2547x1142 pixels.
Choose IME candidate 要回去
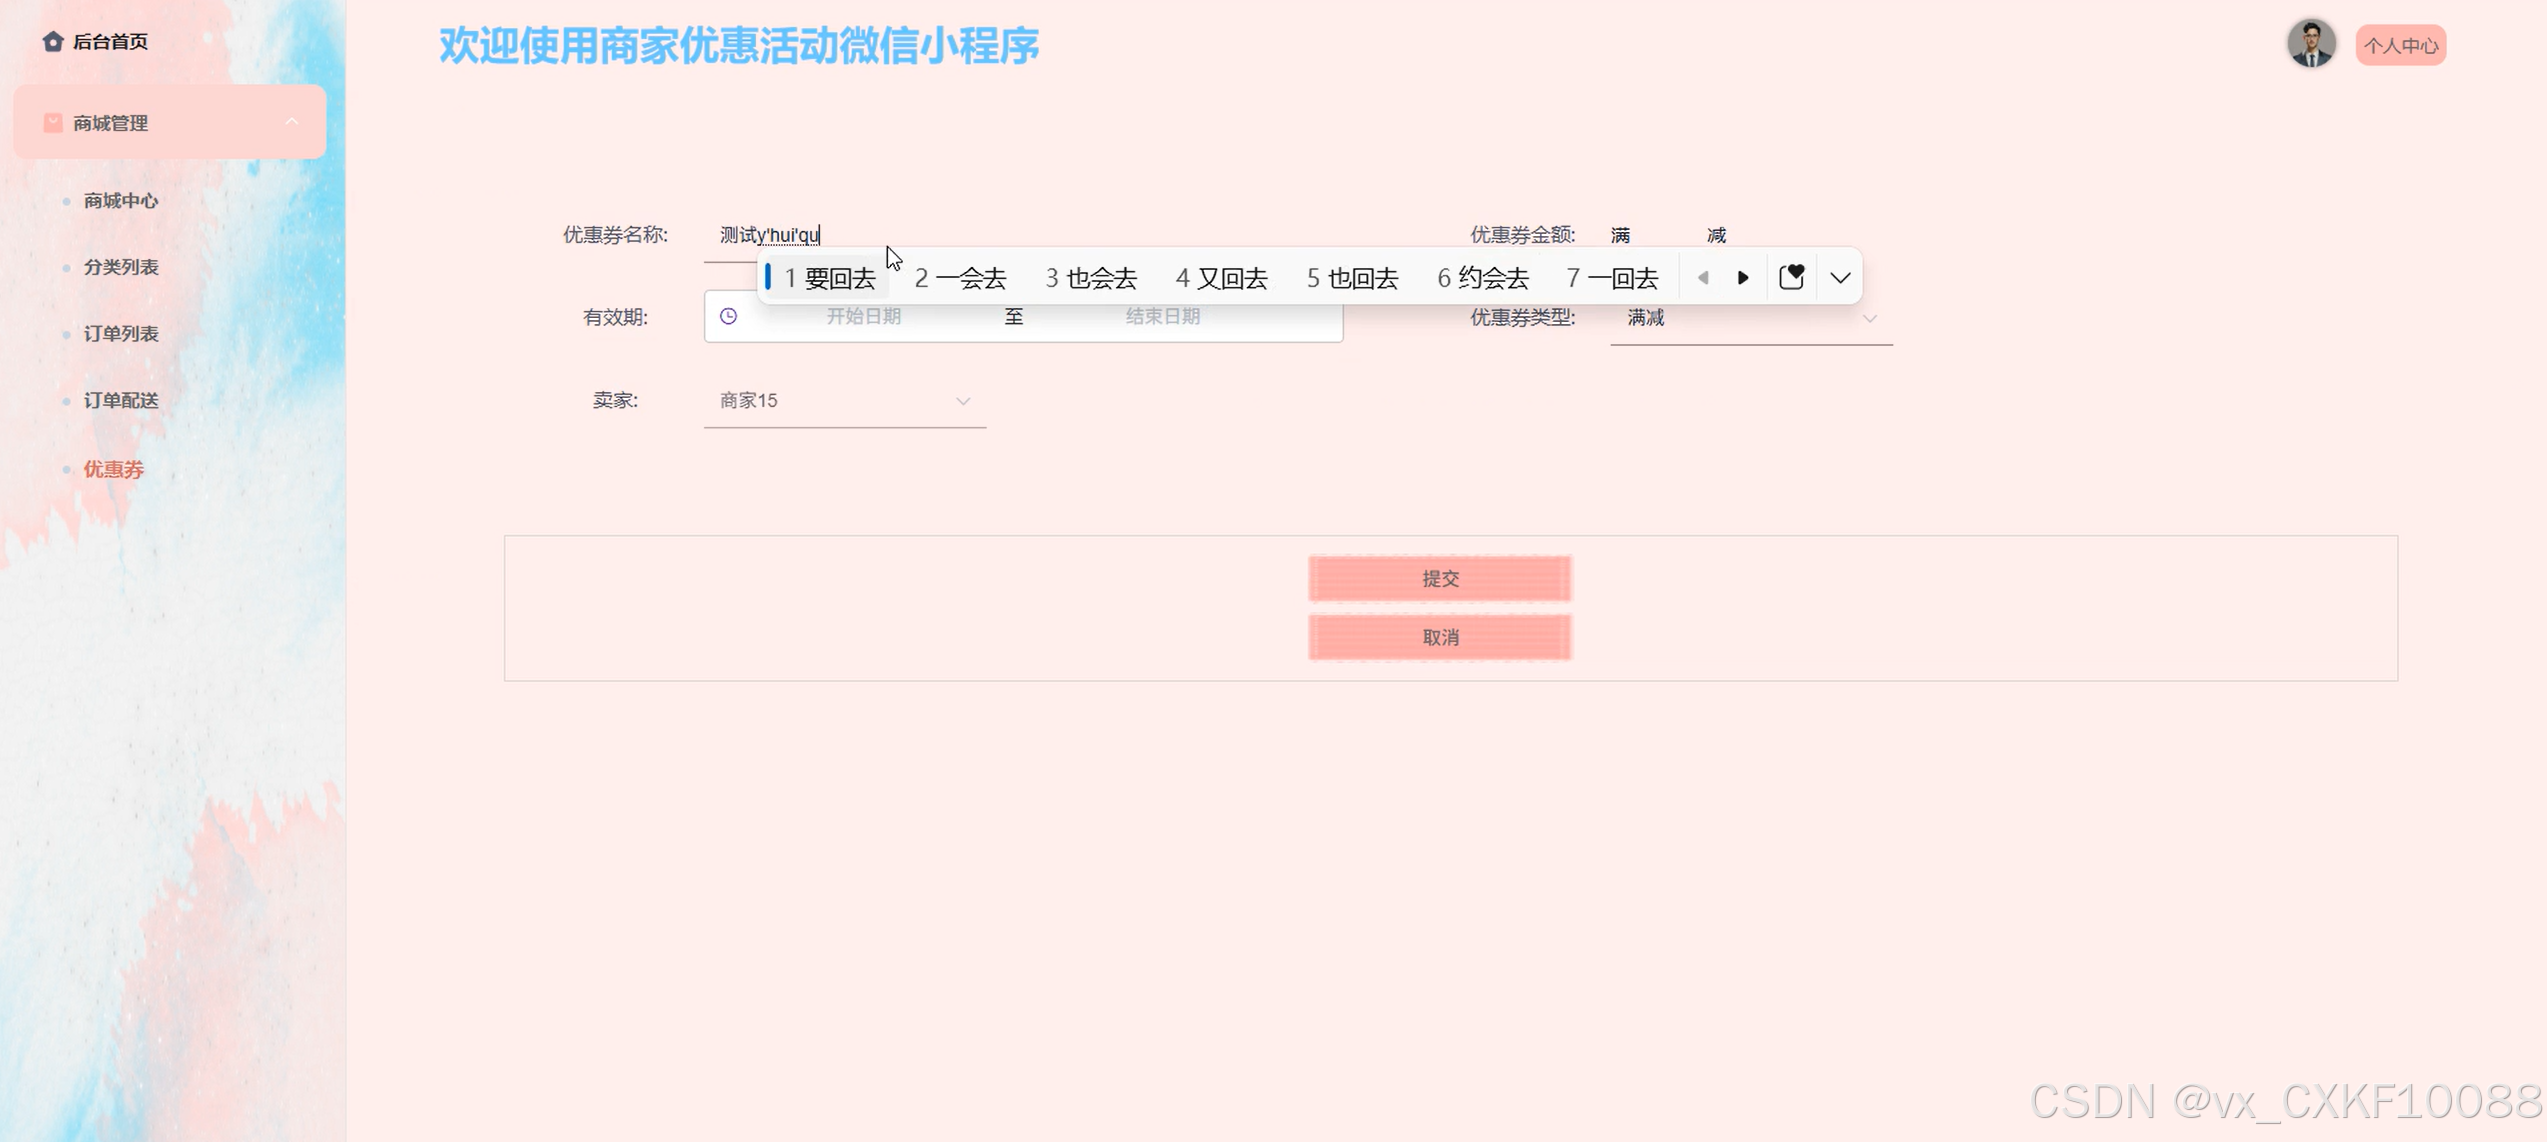[829, 278]
